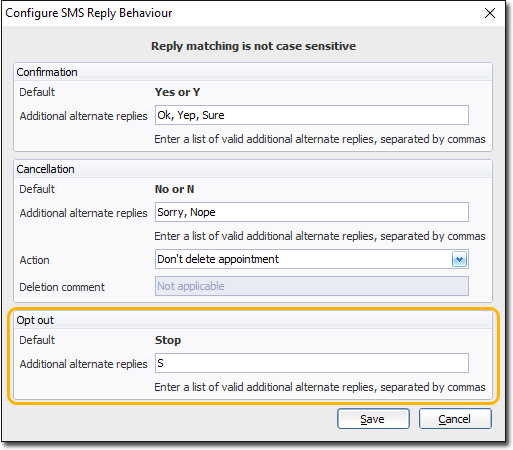This screenshot has width=513, height=450.
Task: Click the Save button
Action: (373, 419)
